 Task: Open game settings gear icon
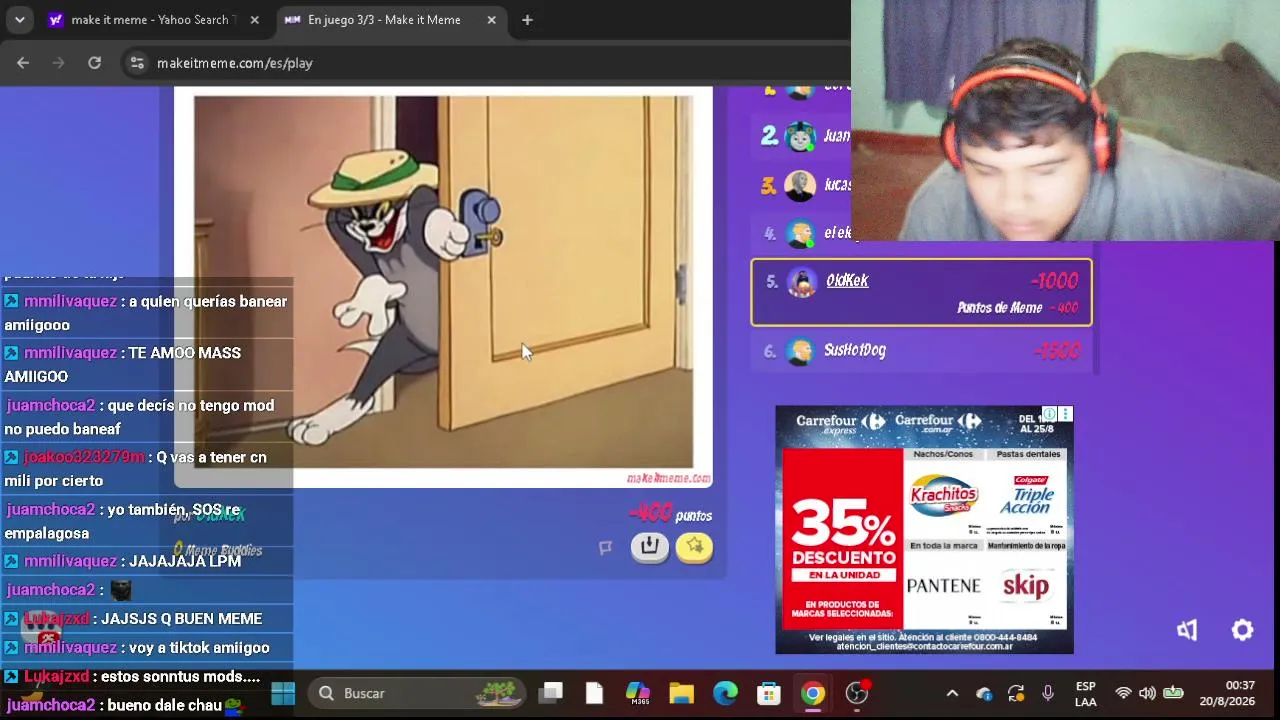coord(1242,630)
